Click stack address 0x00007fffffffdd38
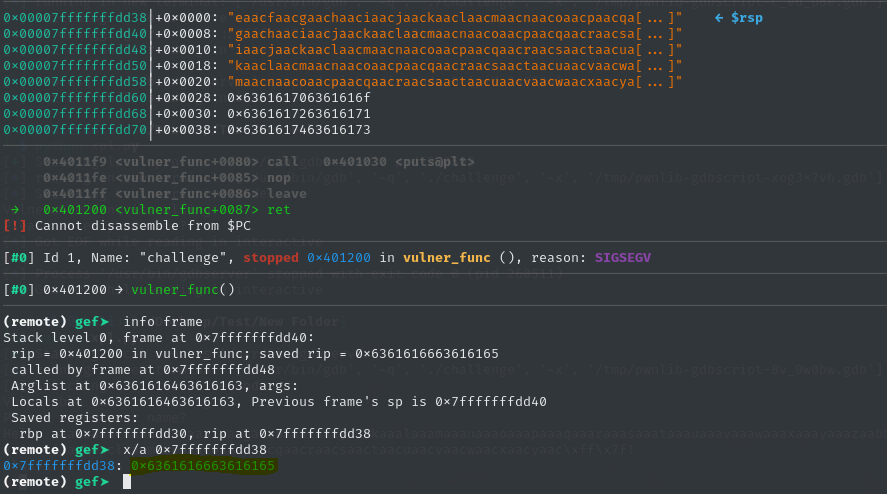This screenshot has width=887, height=494. pyautogui.click(x=75, y=18)
